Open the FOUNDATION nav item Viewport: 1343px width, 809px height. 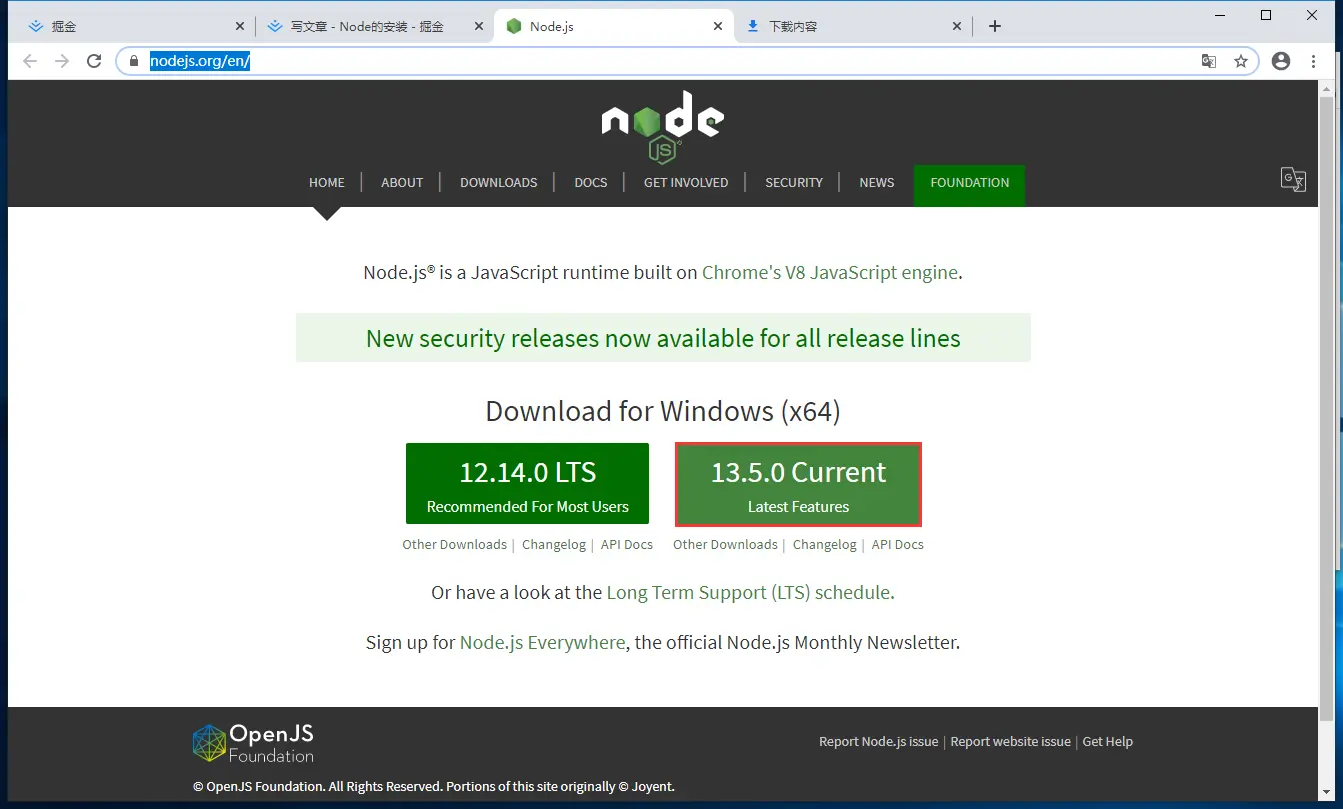pos(970,186)
